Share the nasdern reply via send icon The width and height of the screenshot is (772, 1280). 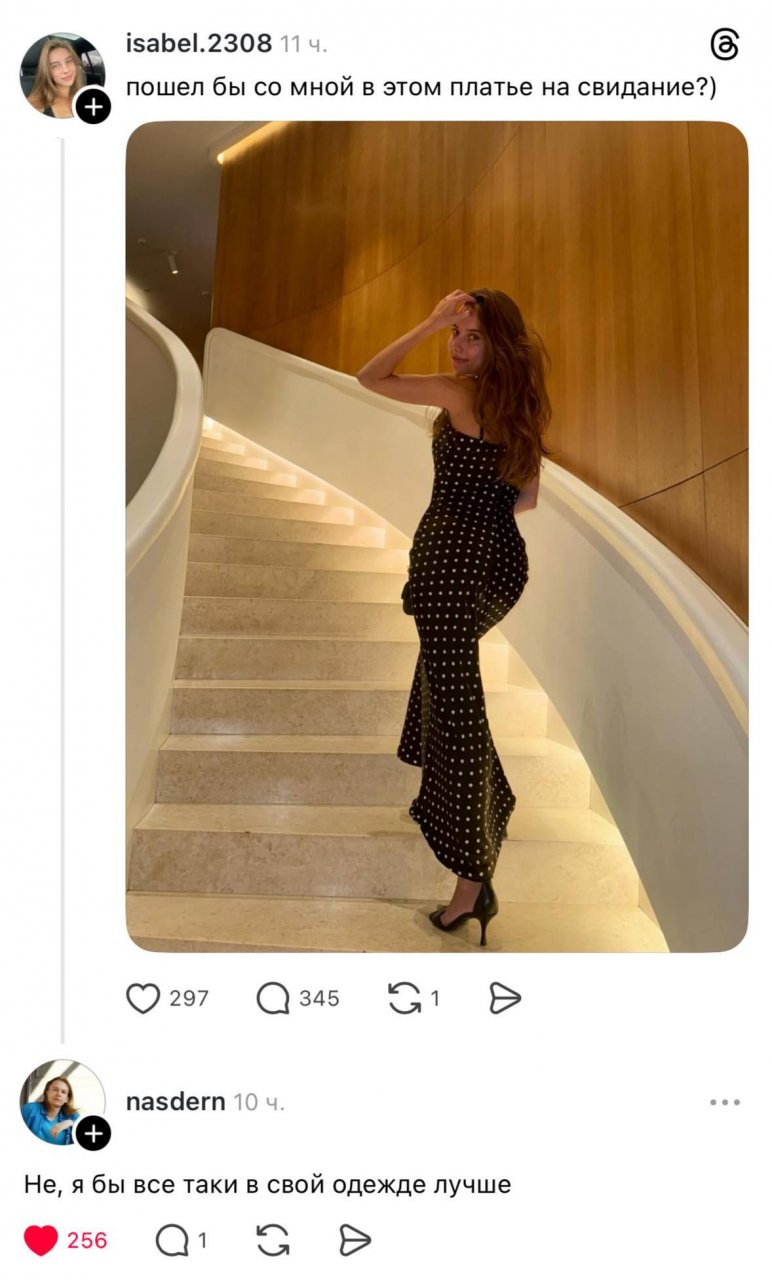point(354,1241)
